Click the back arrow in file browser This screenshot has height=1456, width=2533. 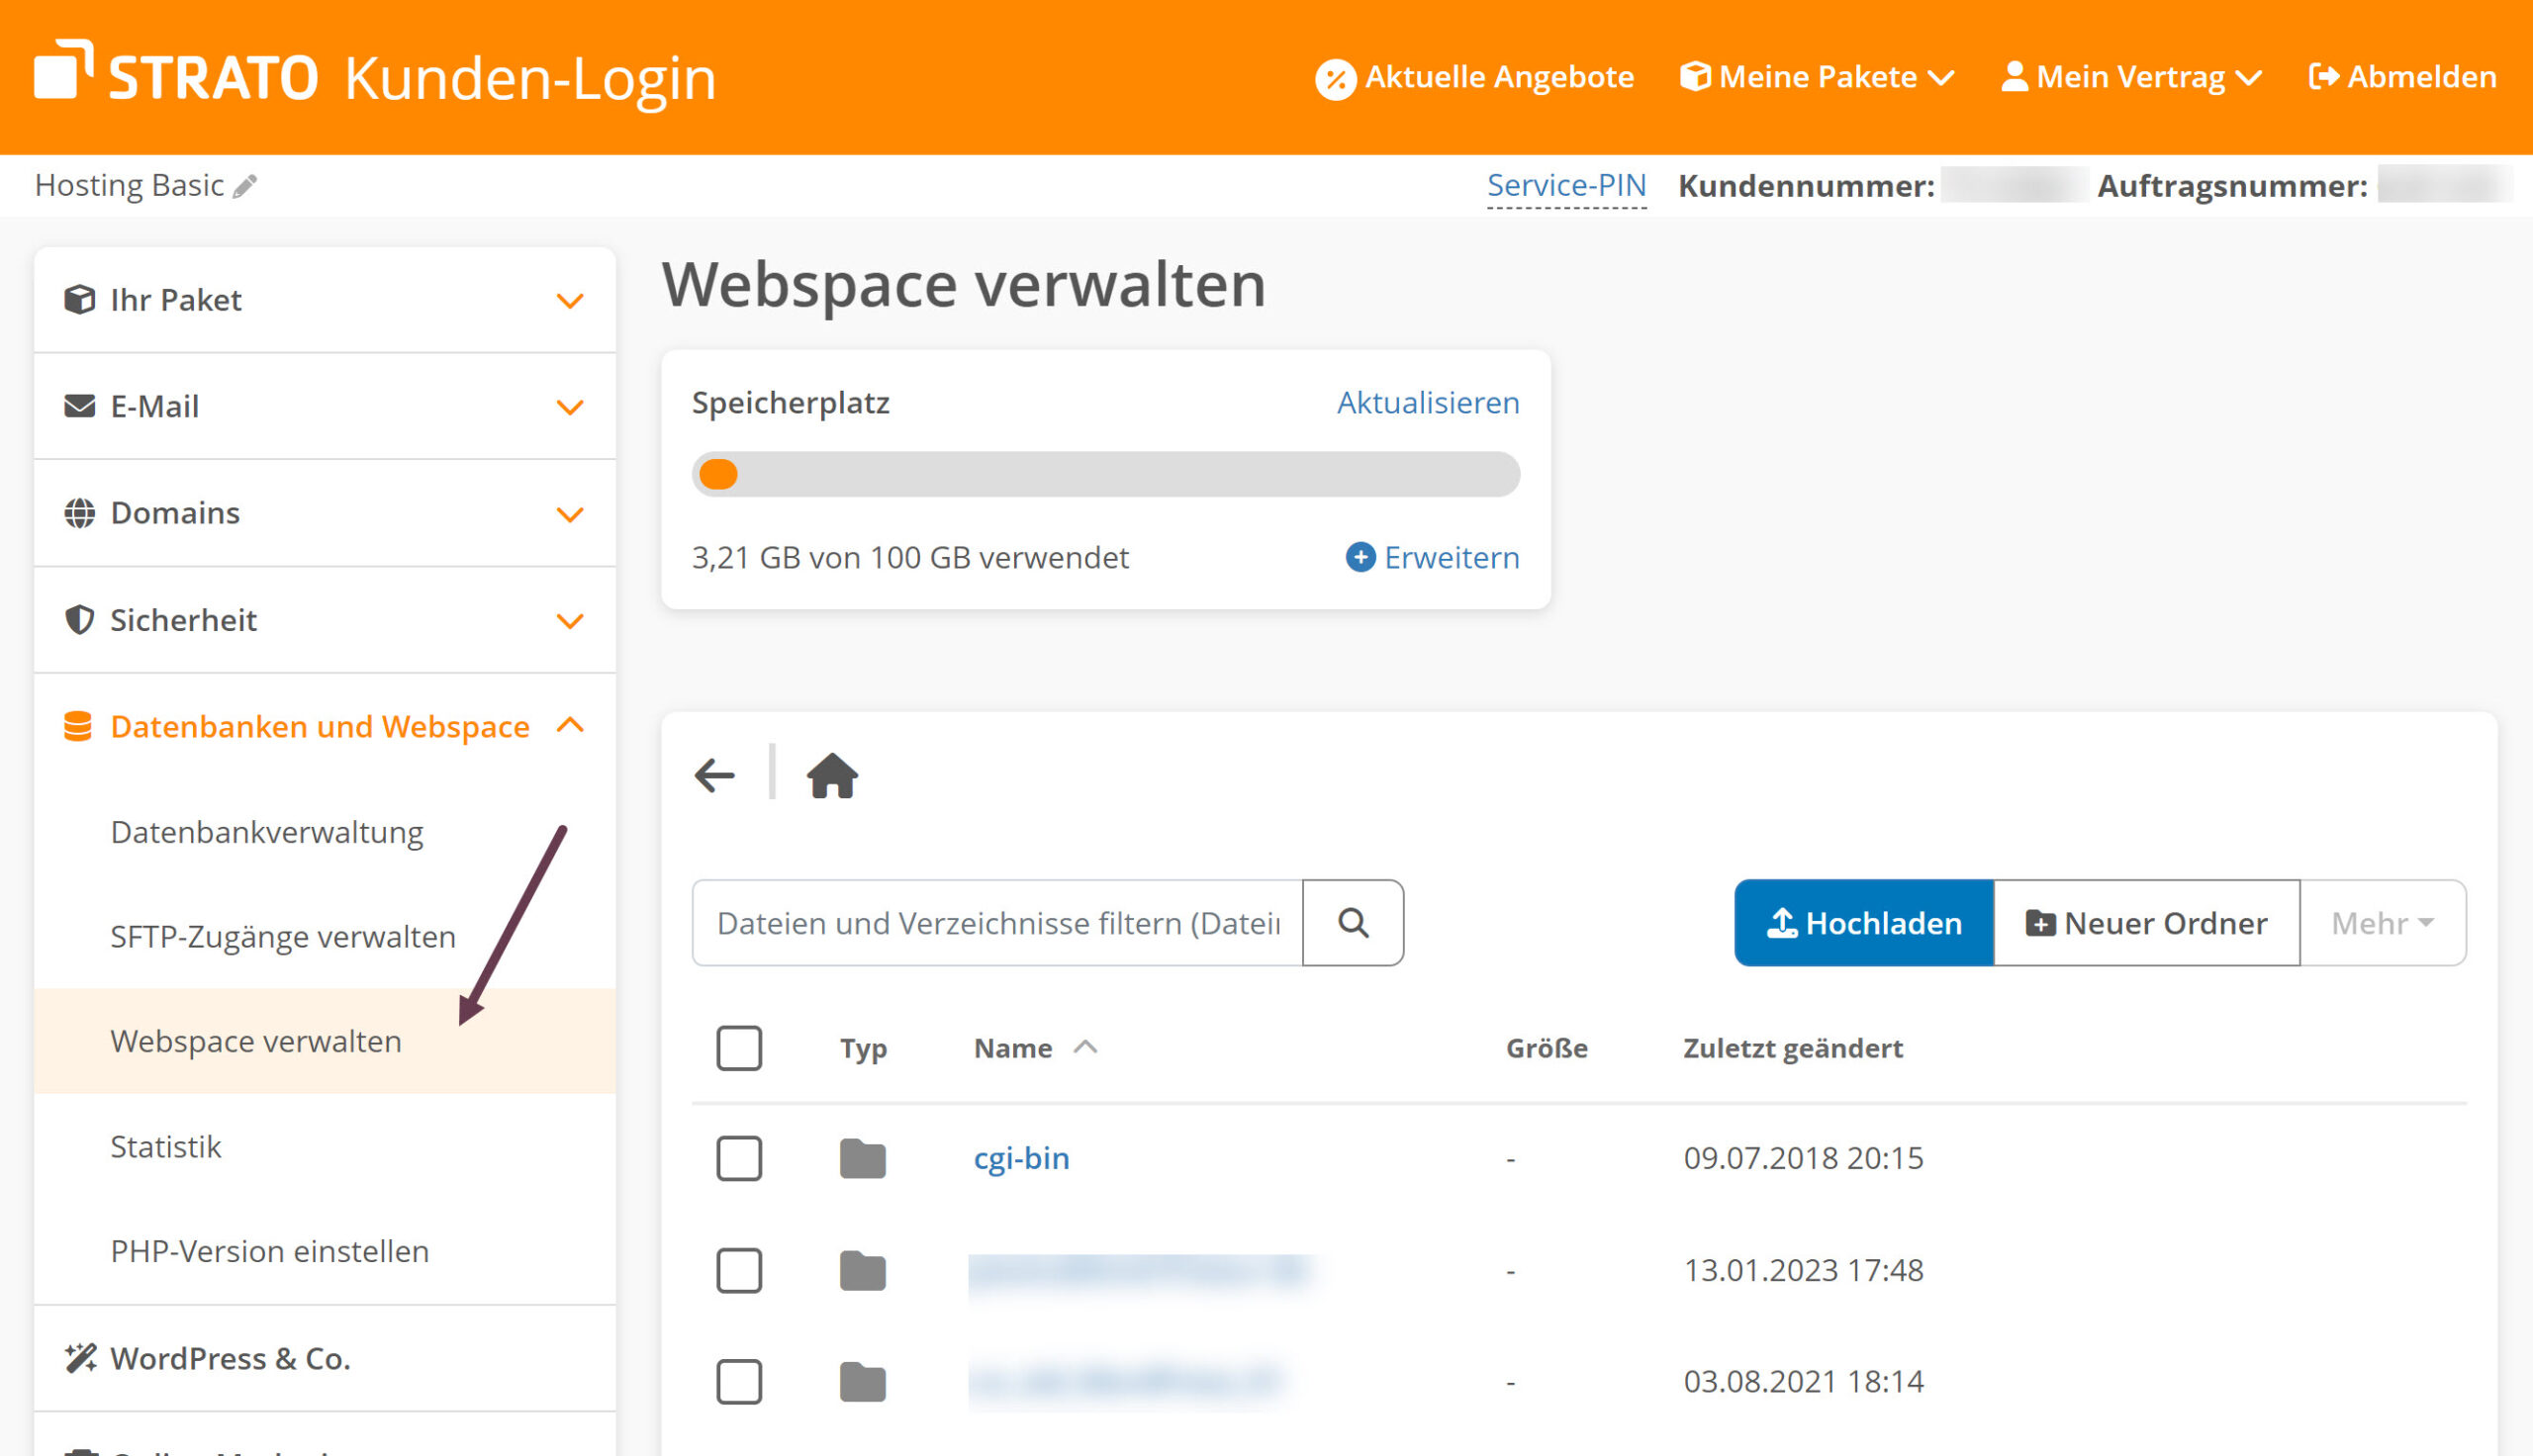tap(714, 775)
